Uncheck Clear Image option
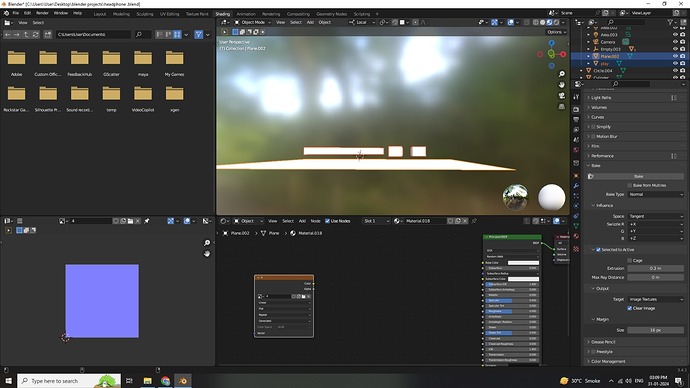This screenshot has width=690, height=388. [x=629, y=308]
